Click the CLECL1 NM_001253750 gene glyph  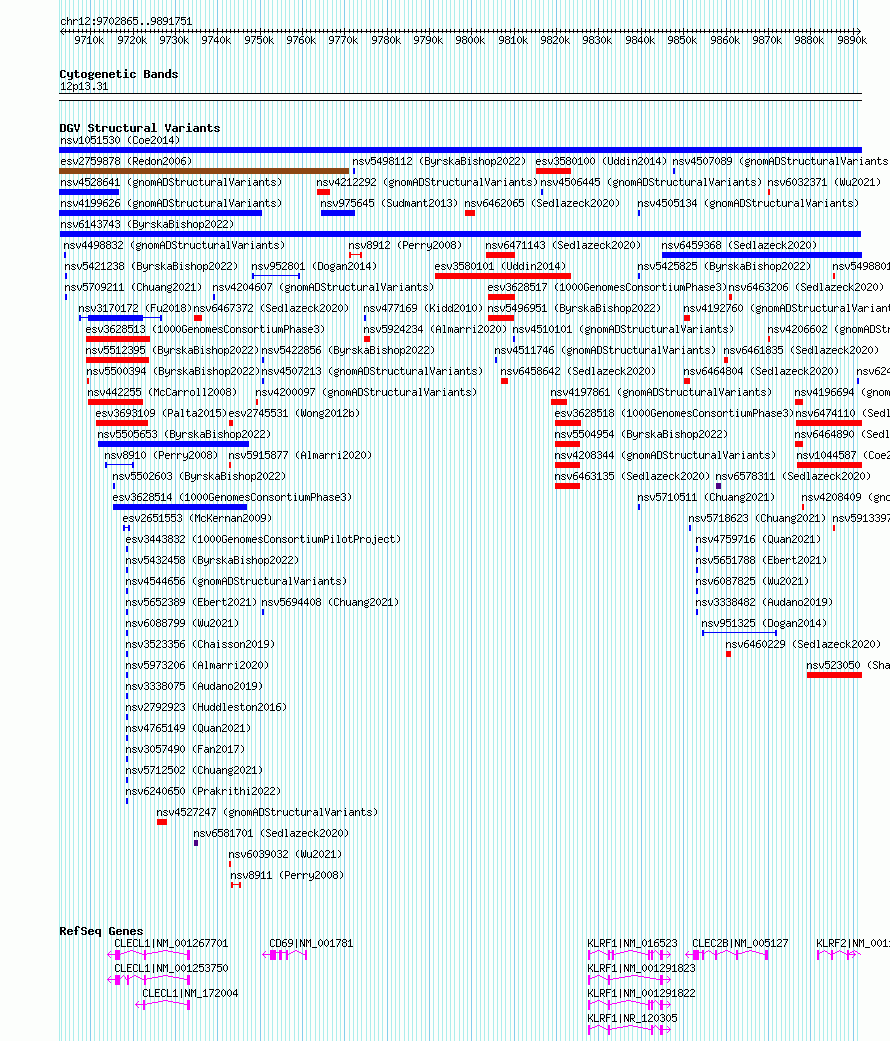pyautogui.click(x=149, y=980)
